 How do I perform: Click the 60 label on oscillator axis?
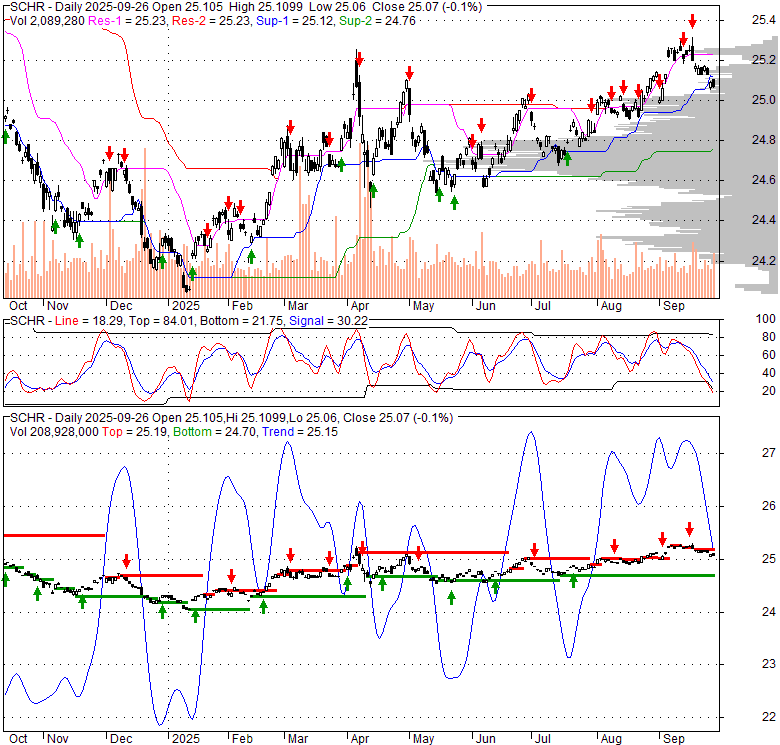(769, 355)
